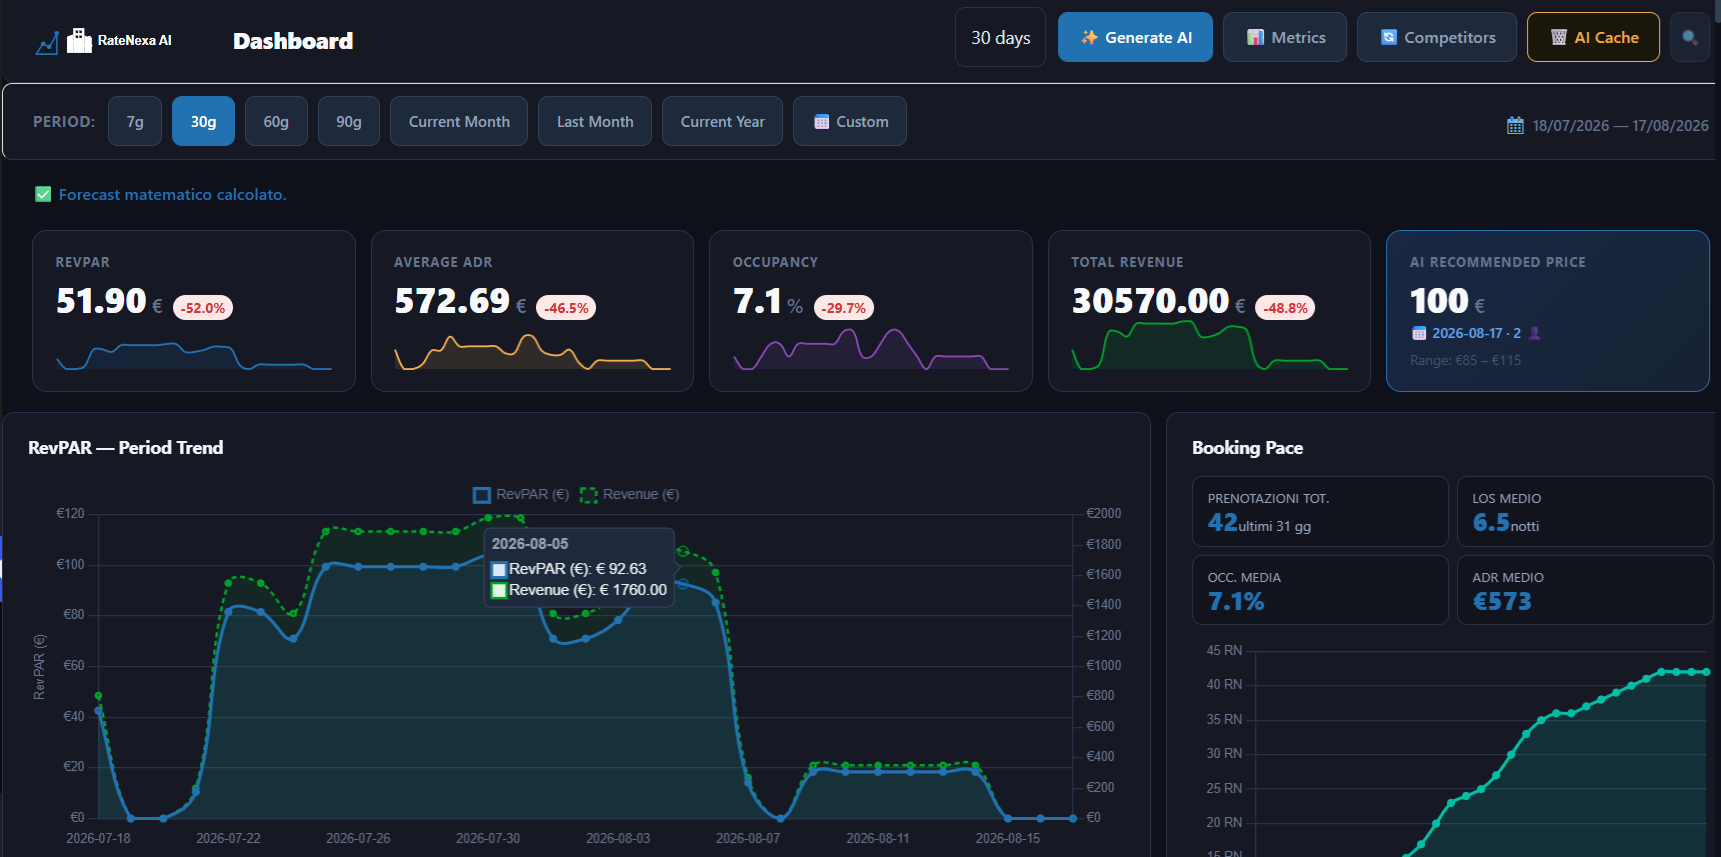The height and width of the screenshot is (857, 1721).
Task: Click the Total Revenue green sparkline
Action: click(x=1209, y=347)
